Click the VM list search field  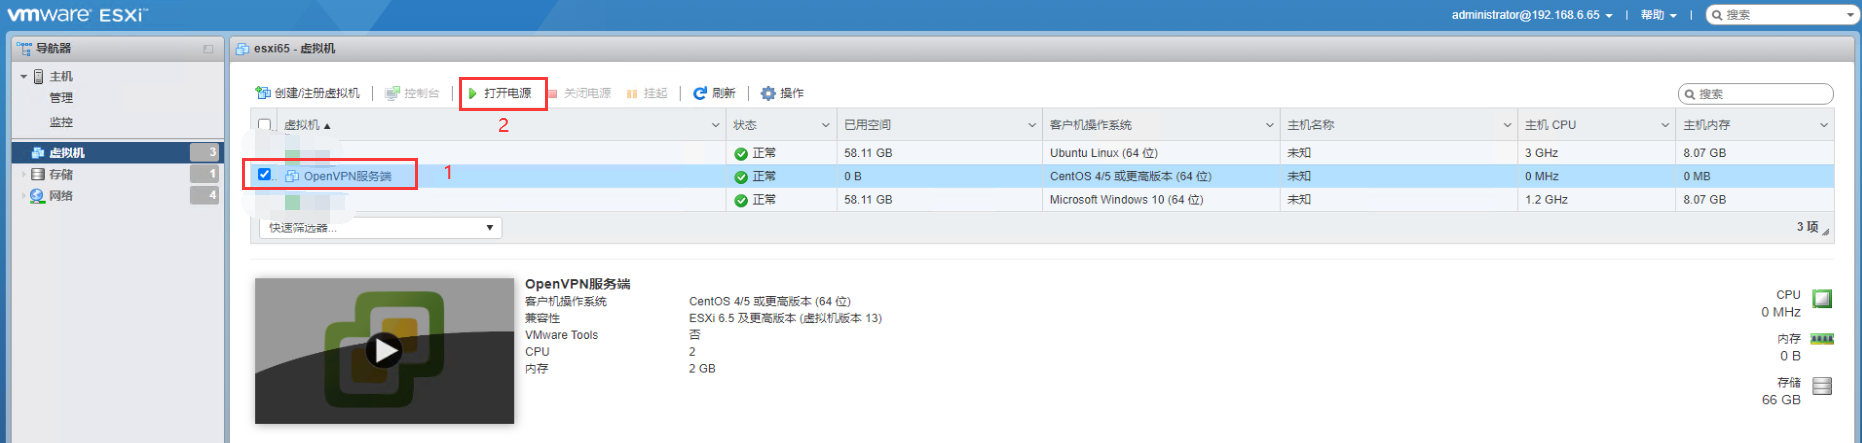point(1756,94)
